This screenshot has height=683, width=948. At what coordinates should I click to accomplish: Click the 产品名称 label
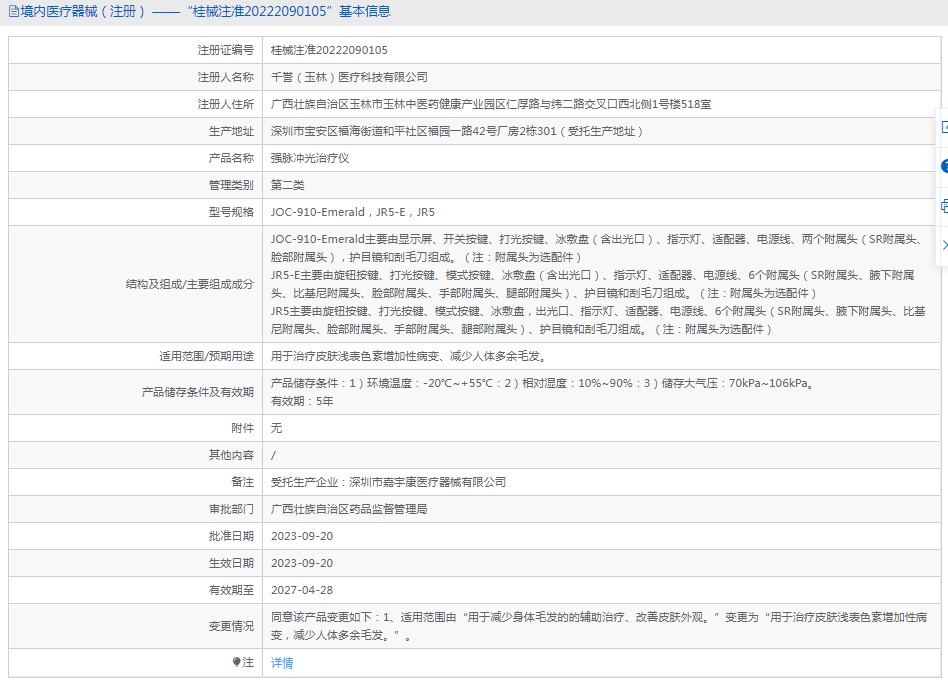tap(231, 158)
